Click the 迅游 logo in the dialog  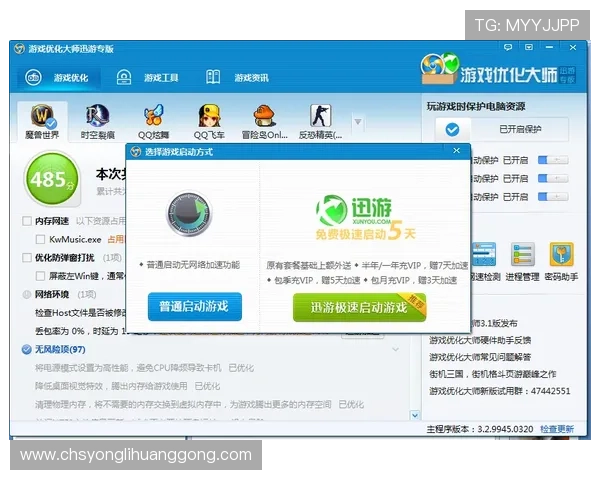tap(354, 210)
